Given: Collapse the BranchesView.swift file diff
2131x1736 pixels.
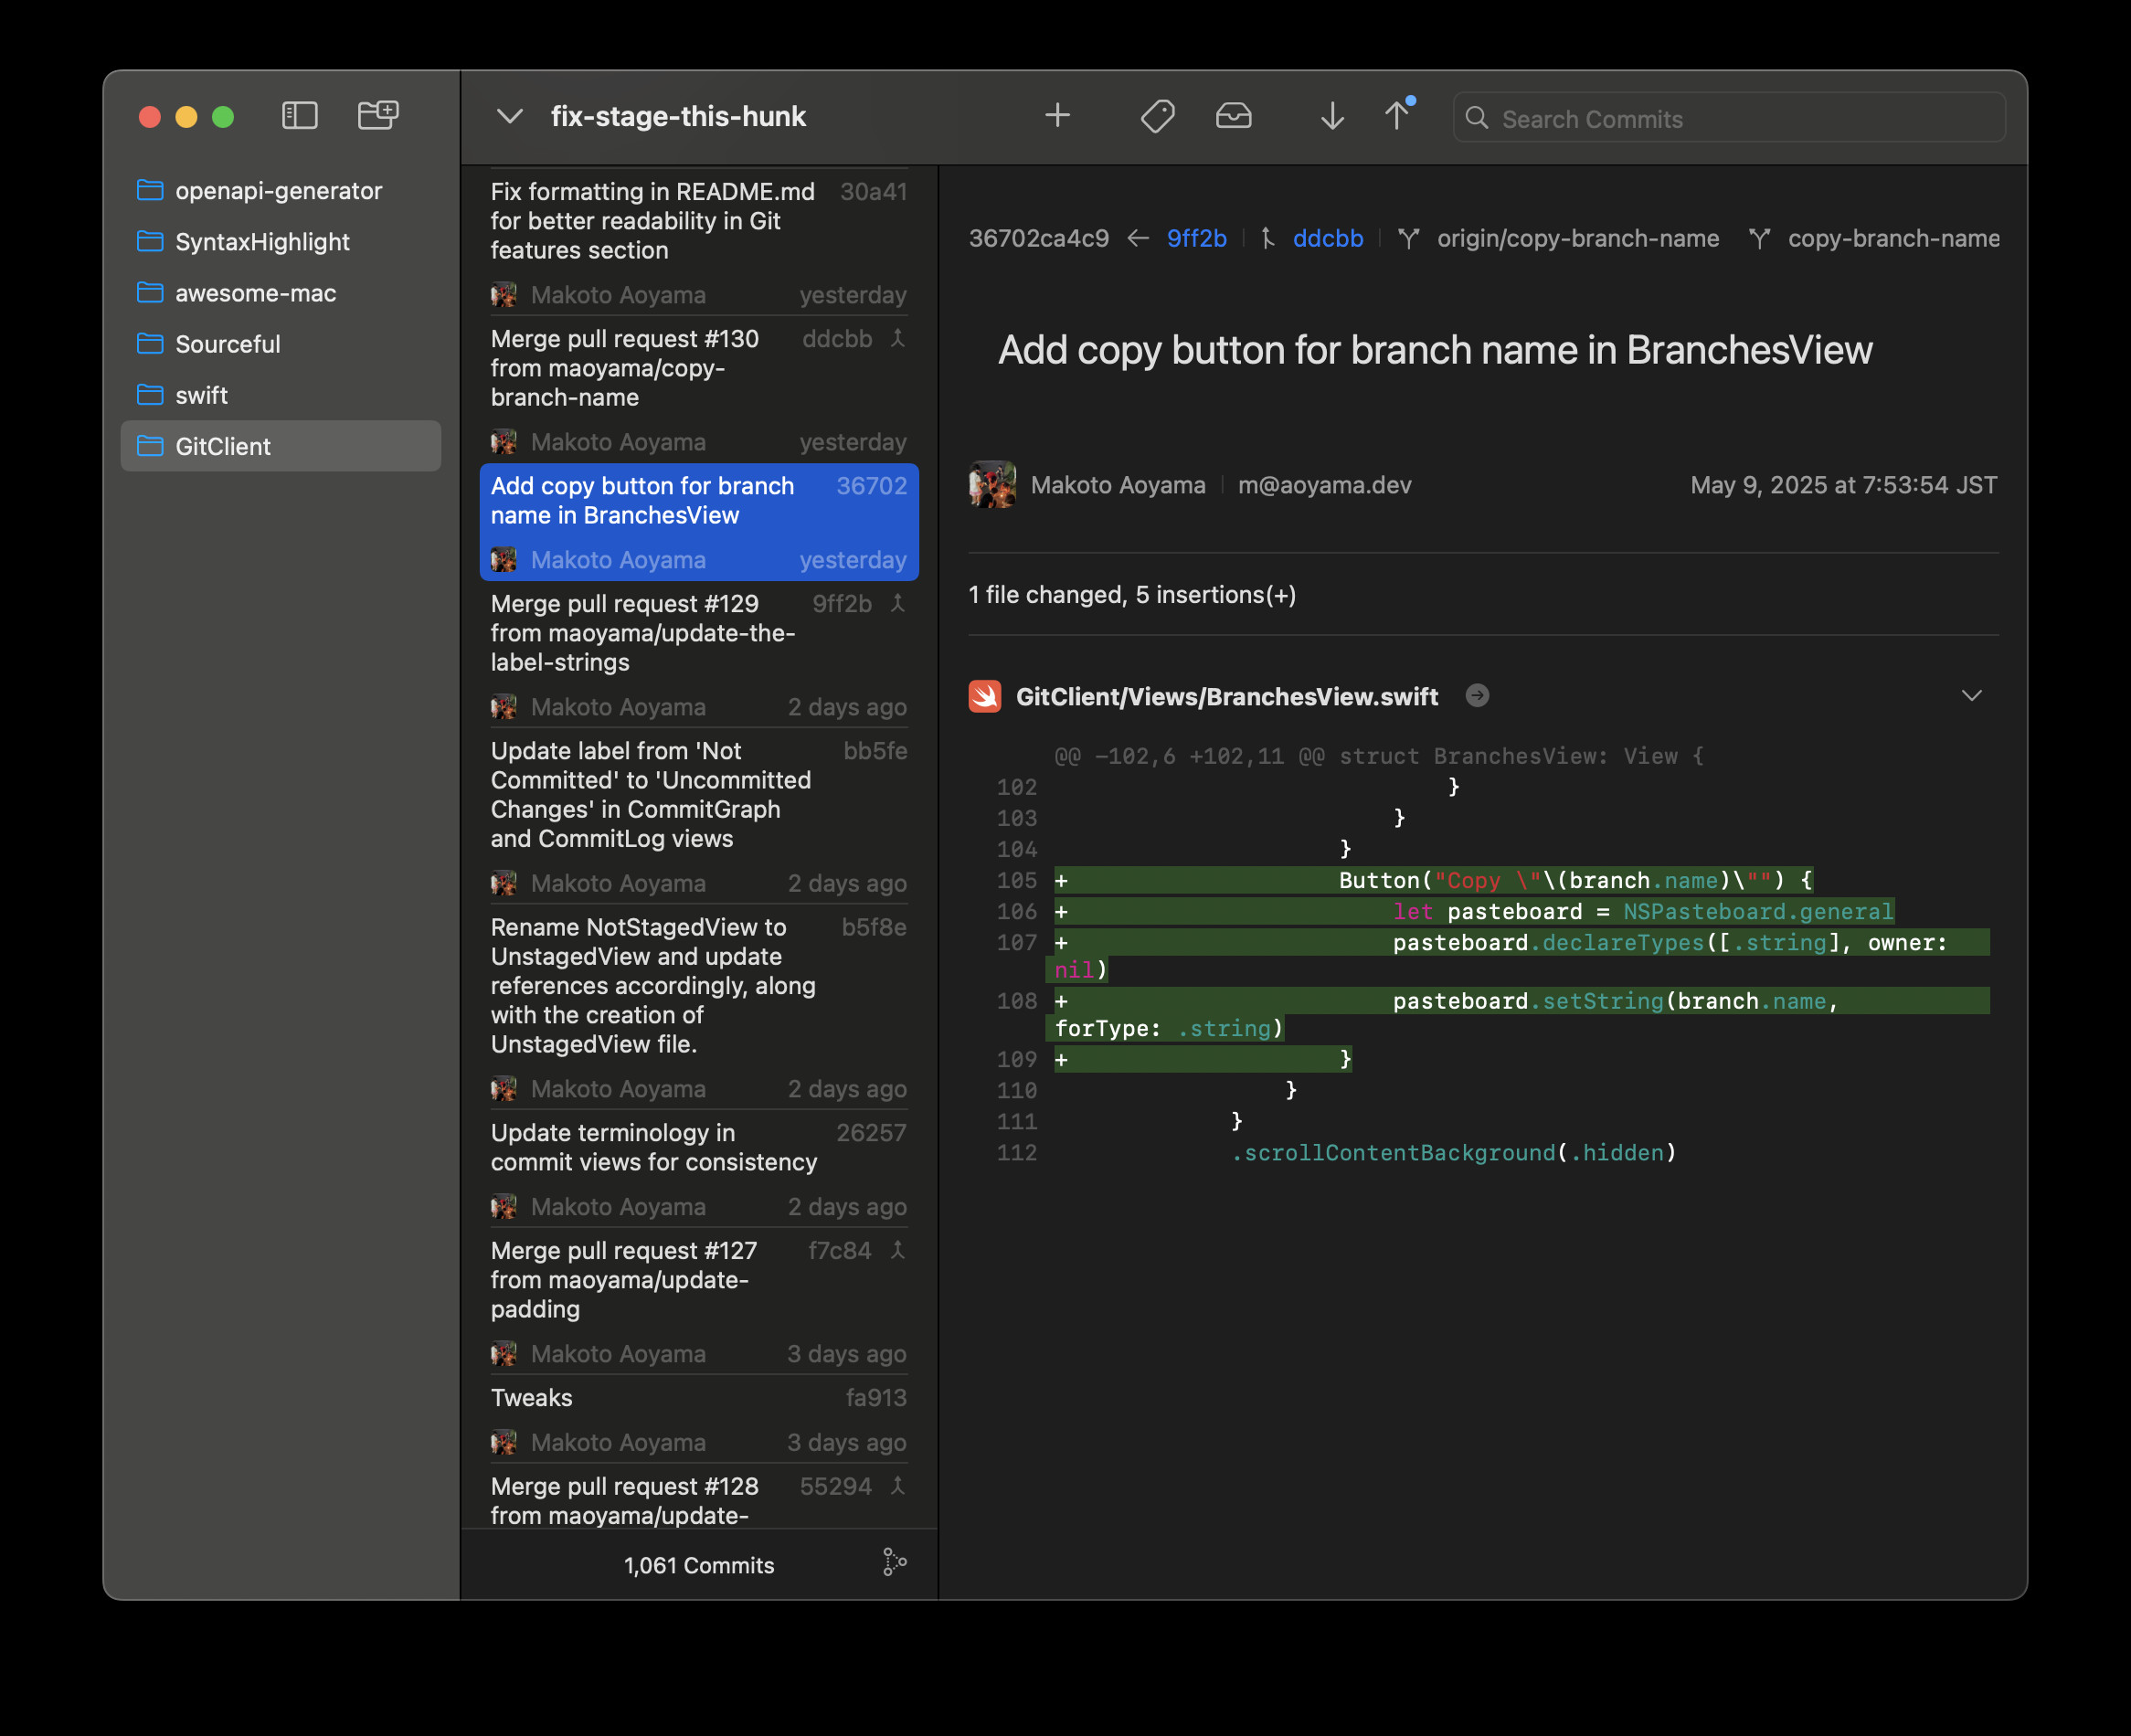Looking at the screenshot, I should (x=1971, y=696).
